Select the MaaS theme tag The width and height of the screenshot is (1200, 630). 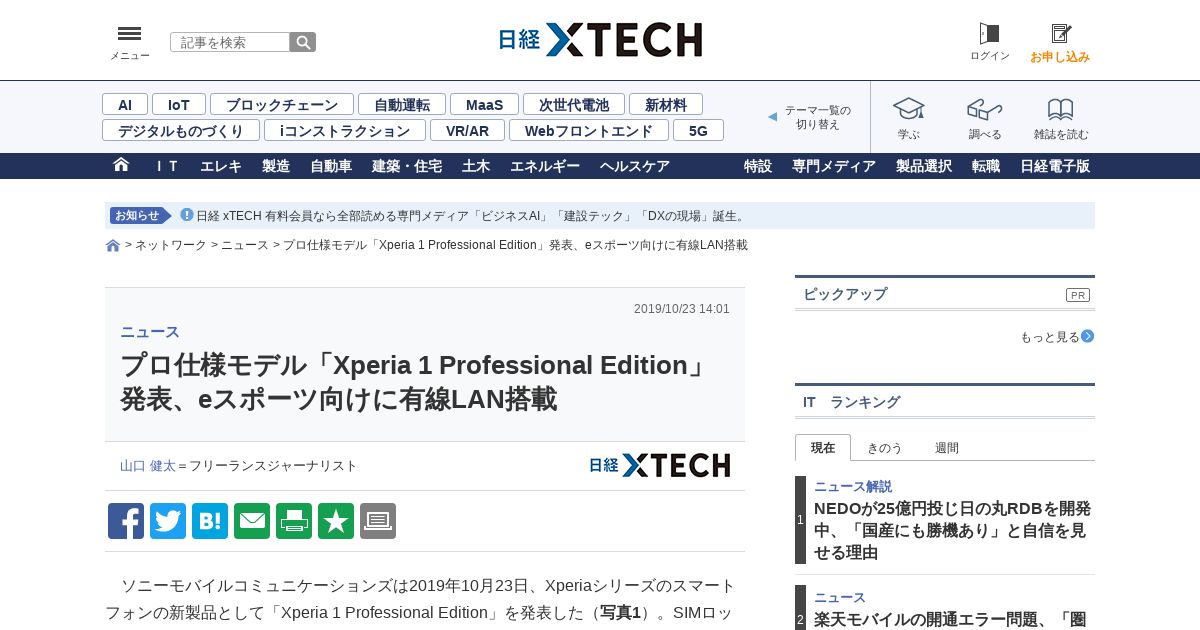pyautogui.click(x=484, y=104)
